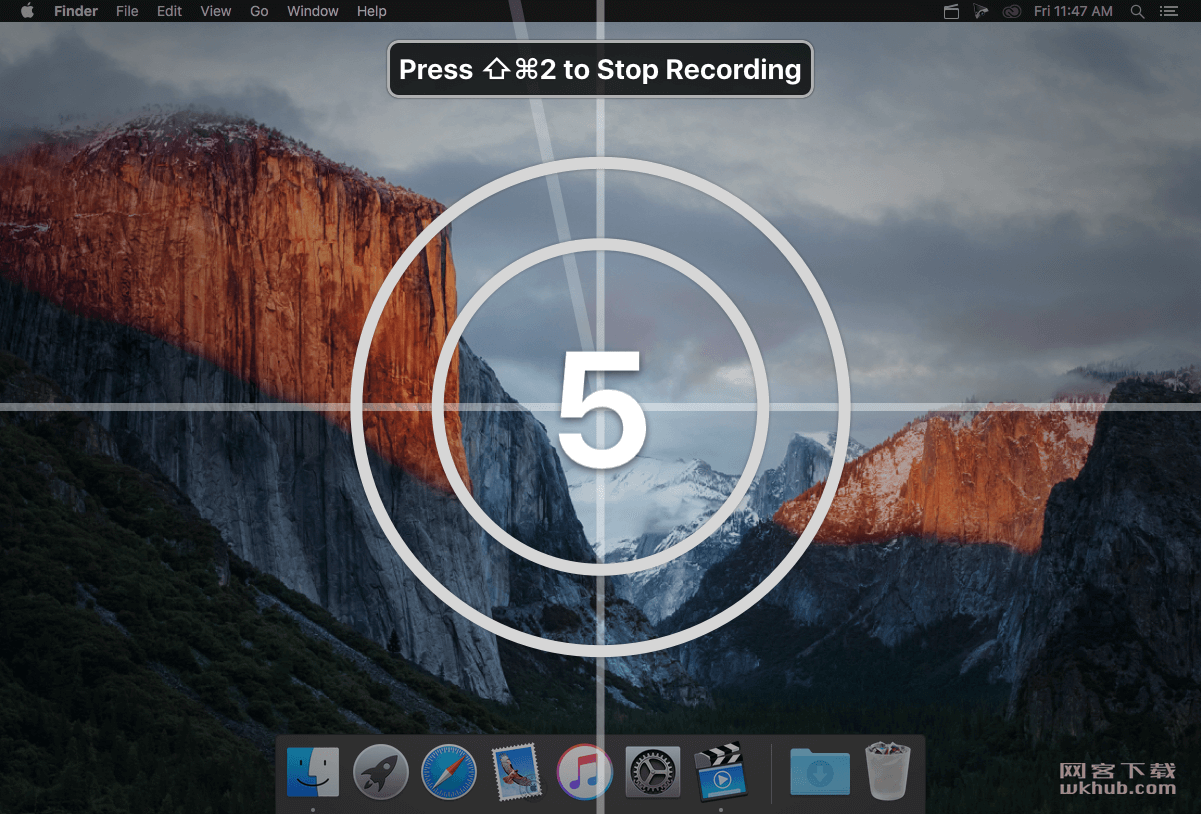Click the Stop Recording shortcut banner
1201x814 pixels.
(600, 69)
